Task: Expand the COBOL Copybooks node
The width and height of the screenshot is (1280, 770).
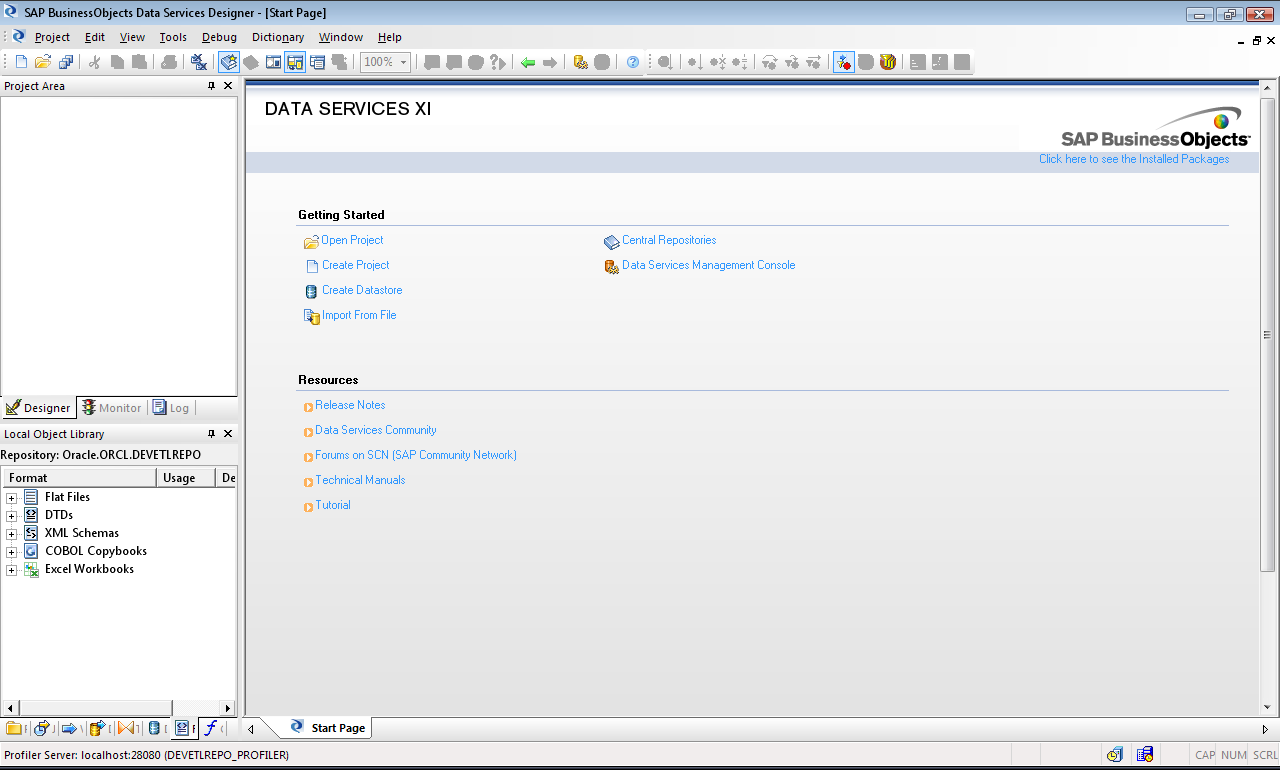Action: (x=12, y=552)
